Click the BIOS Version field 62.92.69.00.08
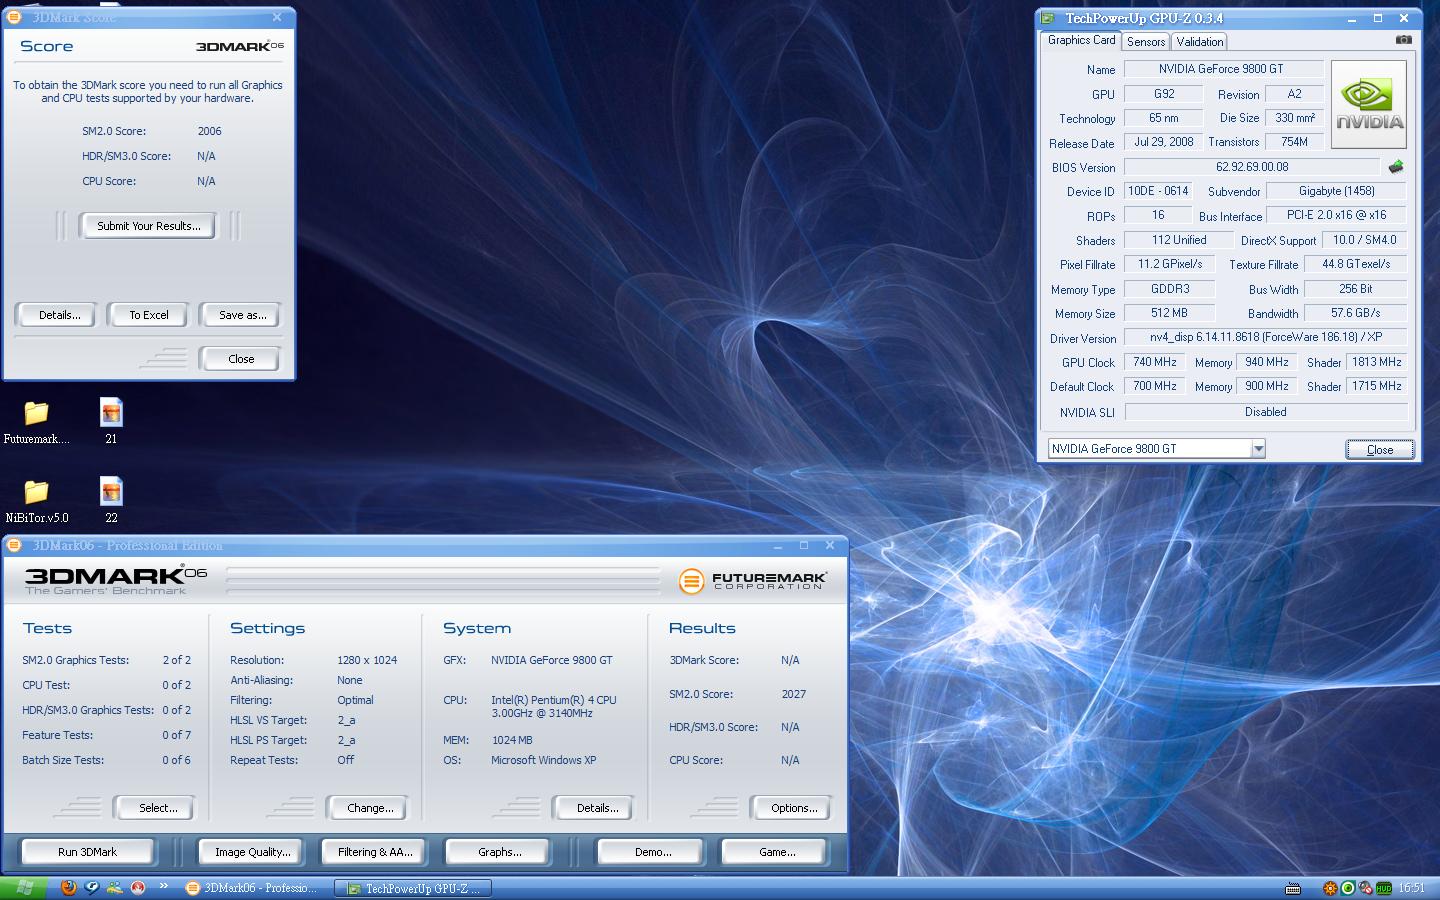Image resolution: width=1440 pixels, height=900 pixels. [x=1252, y=167]
